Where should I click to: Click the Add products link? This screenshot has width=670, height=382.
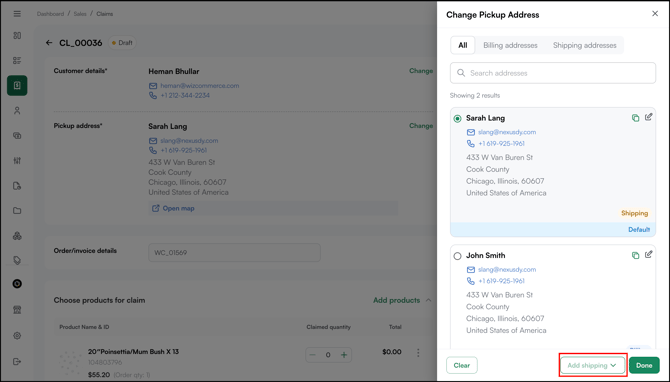[397, 300]
